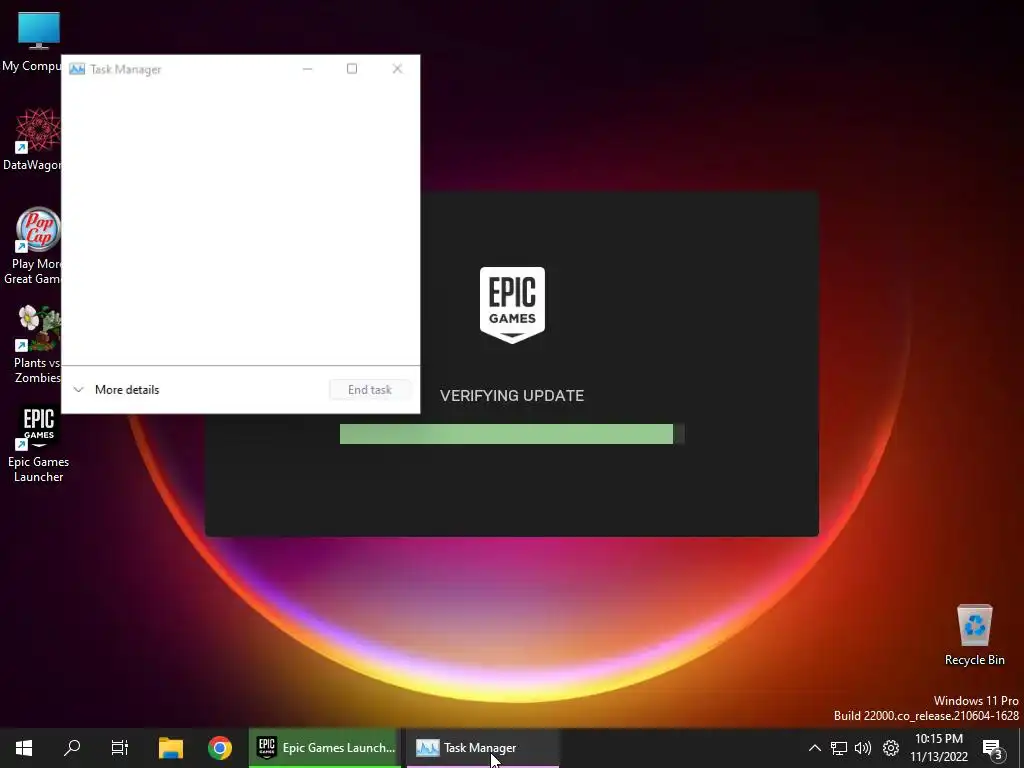Open the volume speaker tray icon

pos(863,748)
